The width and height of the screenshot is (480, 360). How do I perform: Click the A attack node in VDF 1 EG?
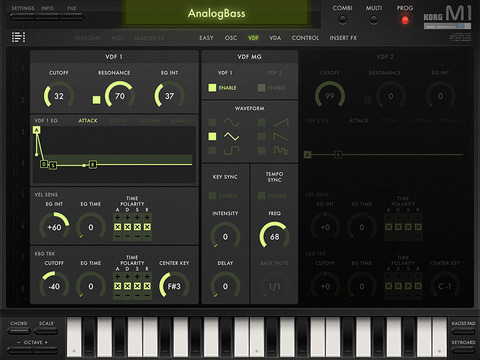pyautogui.click(x=37, y=130)
